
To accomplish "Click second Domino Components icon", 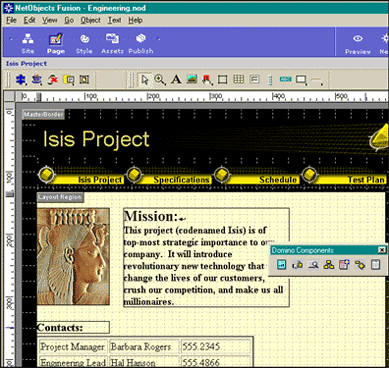I will point(297,265).
